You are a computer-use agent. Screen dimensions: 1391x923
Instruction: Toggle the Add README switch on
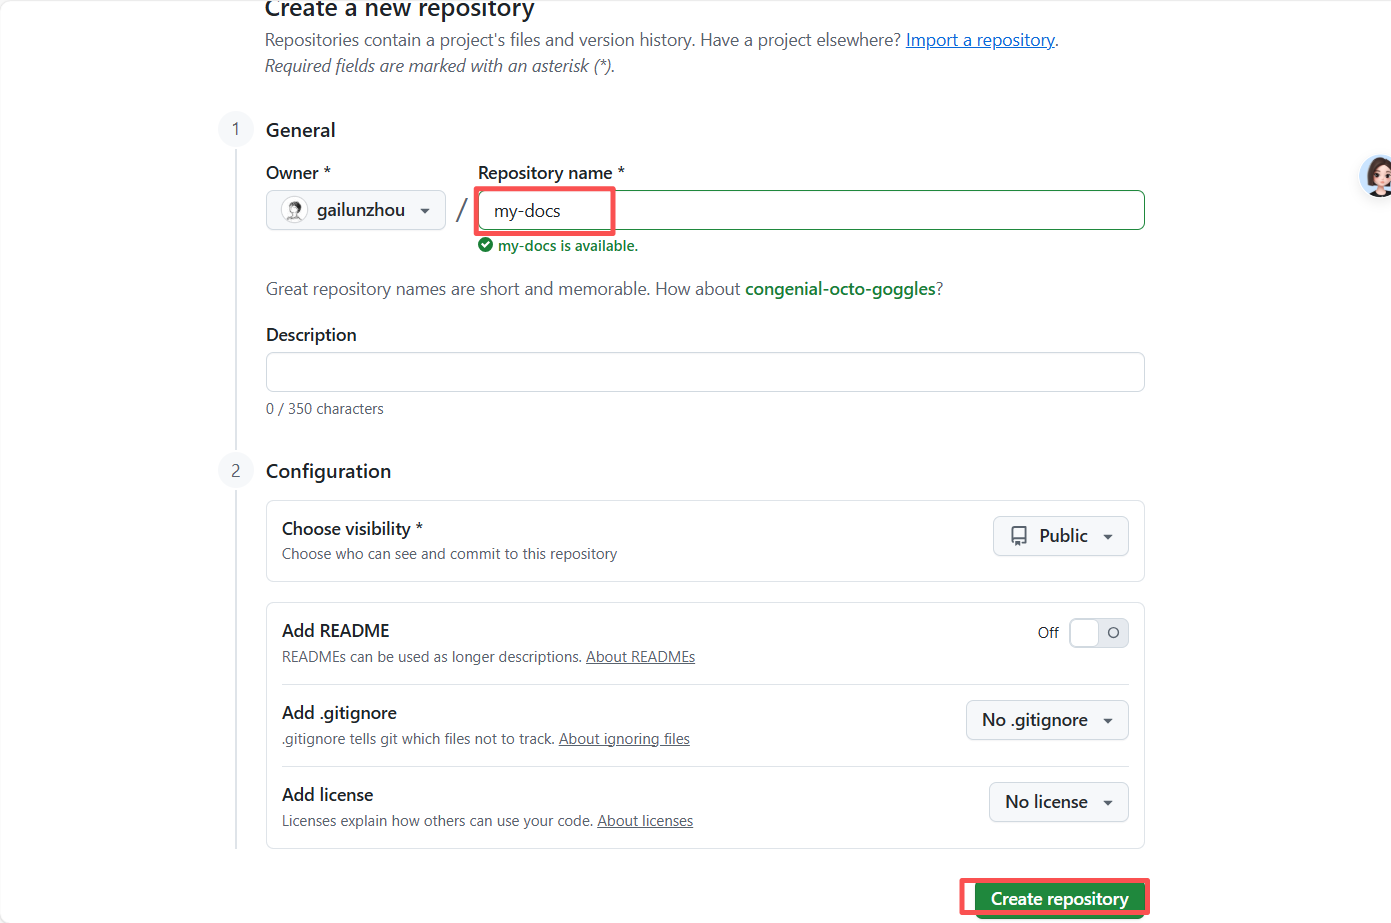(x=1098, y=633)
